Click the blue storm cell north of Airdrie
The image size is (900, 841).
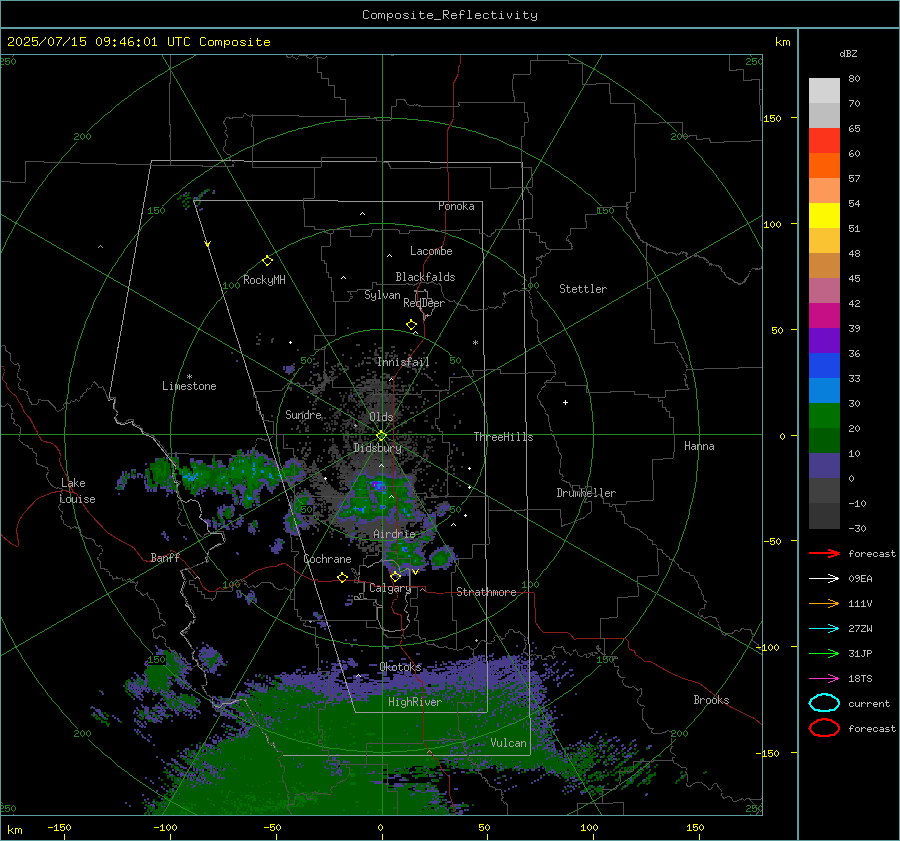(378, 486)
